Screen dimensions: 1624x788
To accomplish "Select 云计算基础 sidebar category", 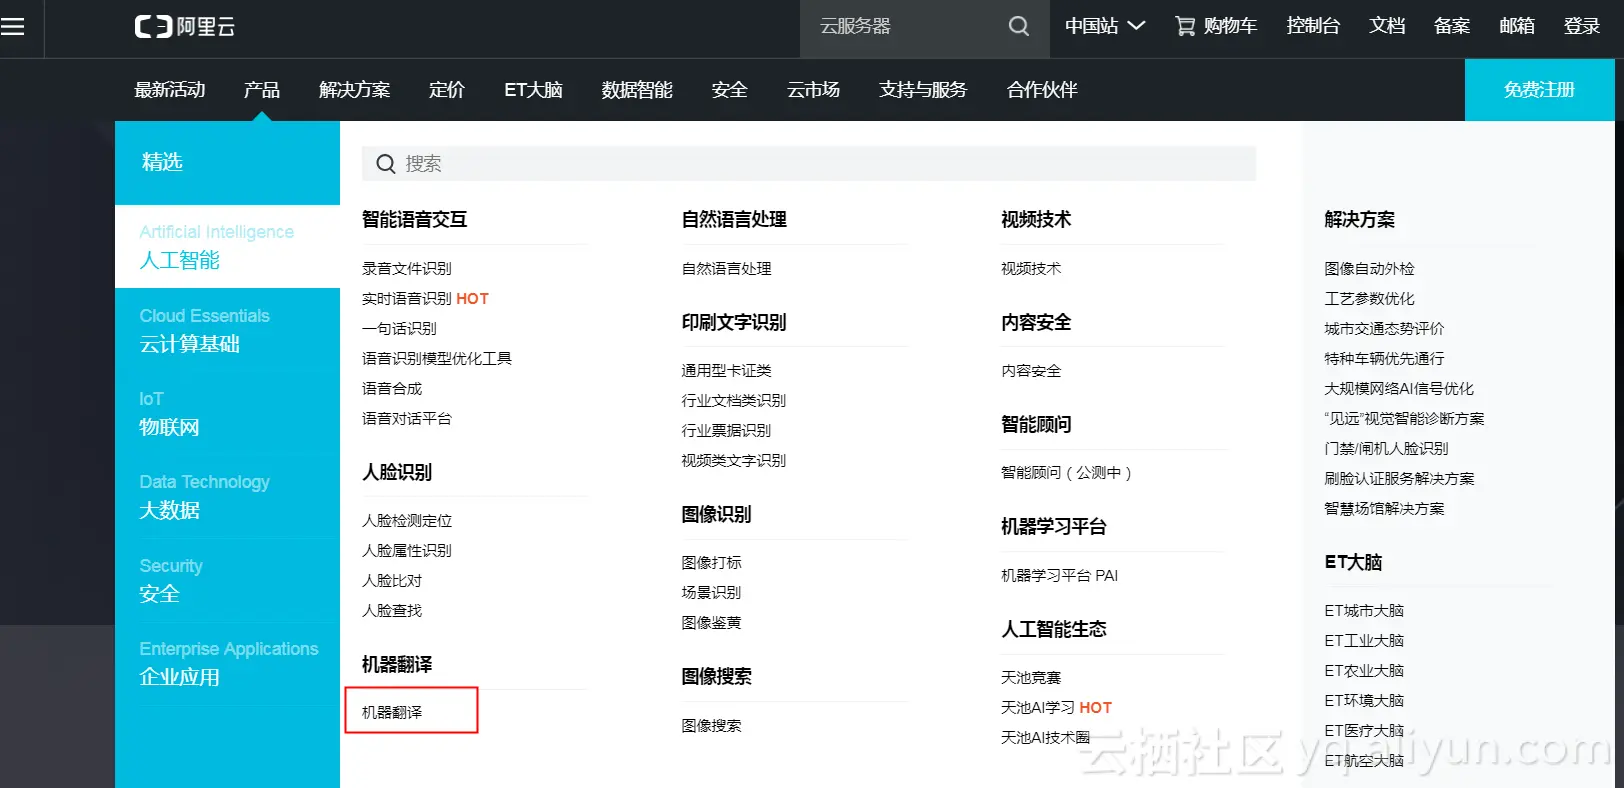I will (x=227, y=330).
